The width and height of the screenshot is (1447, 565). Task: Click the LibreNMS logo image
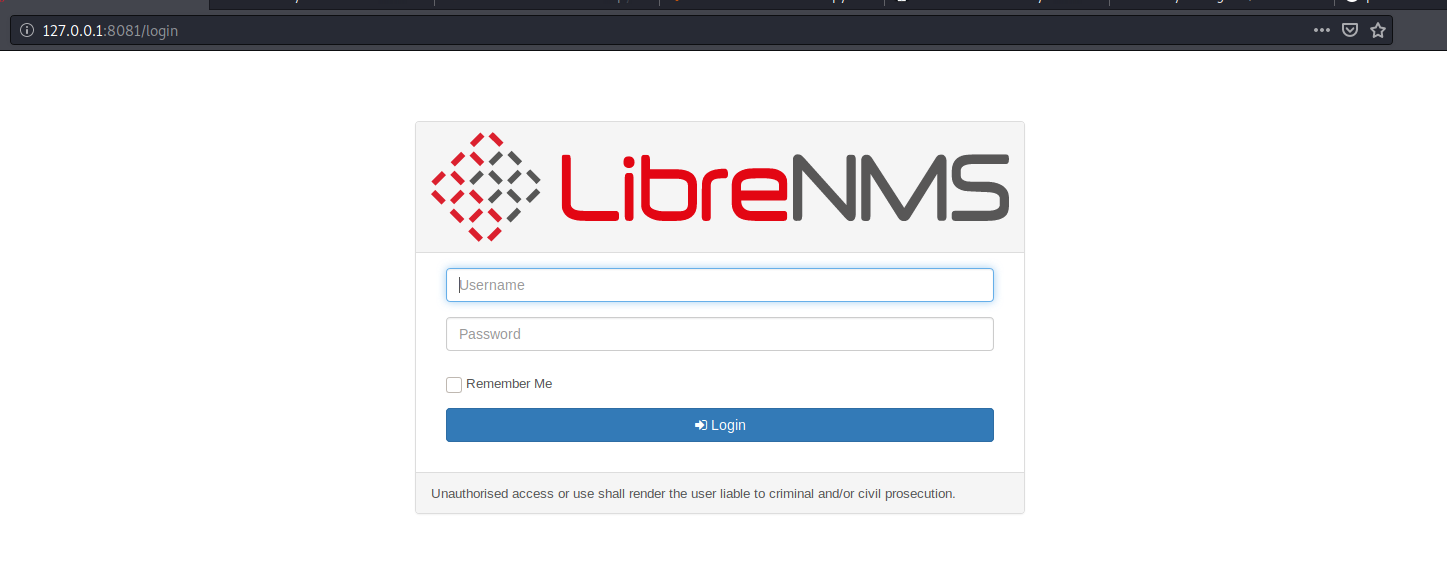719,187
